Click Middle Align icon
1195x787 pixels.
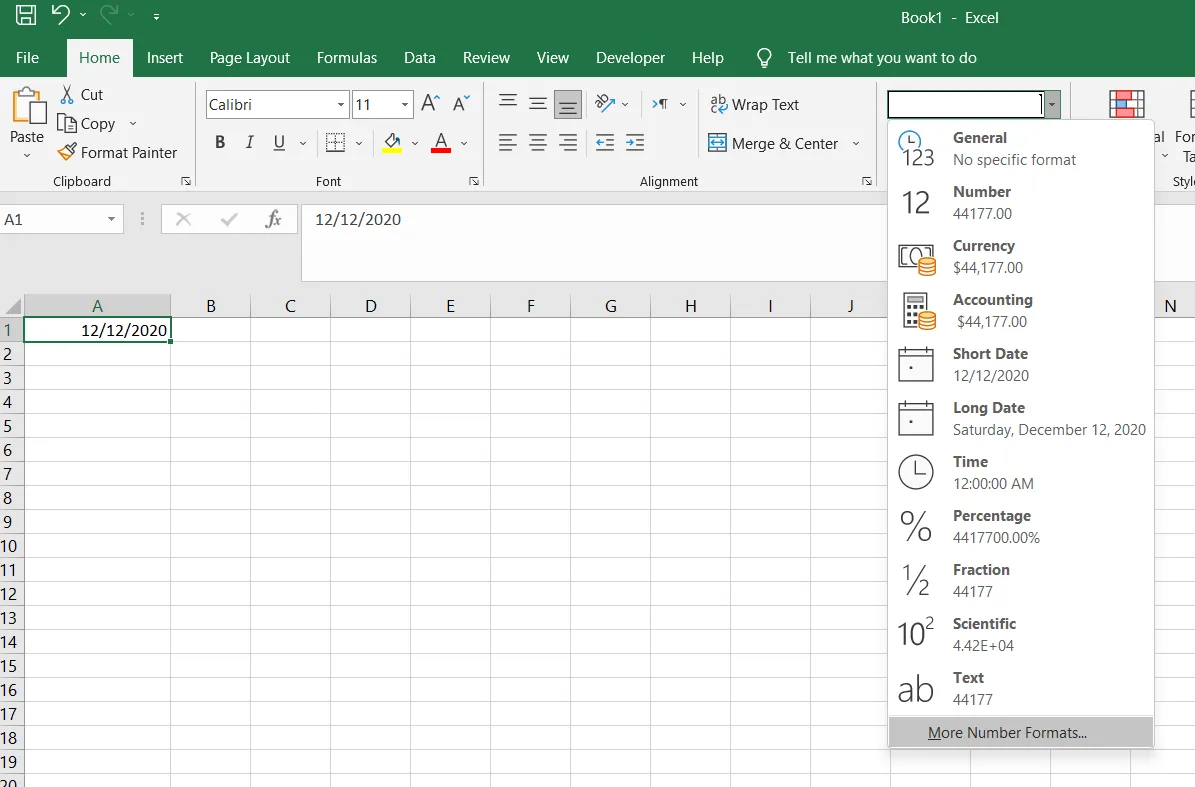click(x=538, y=104)
